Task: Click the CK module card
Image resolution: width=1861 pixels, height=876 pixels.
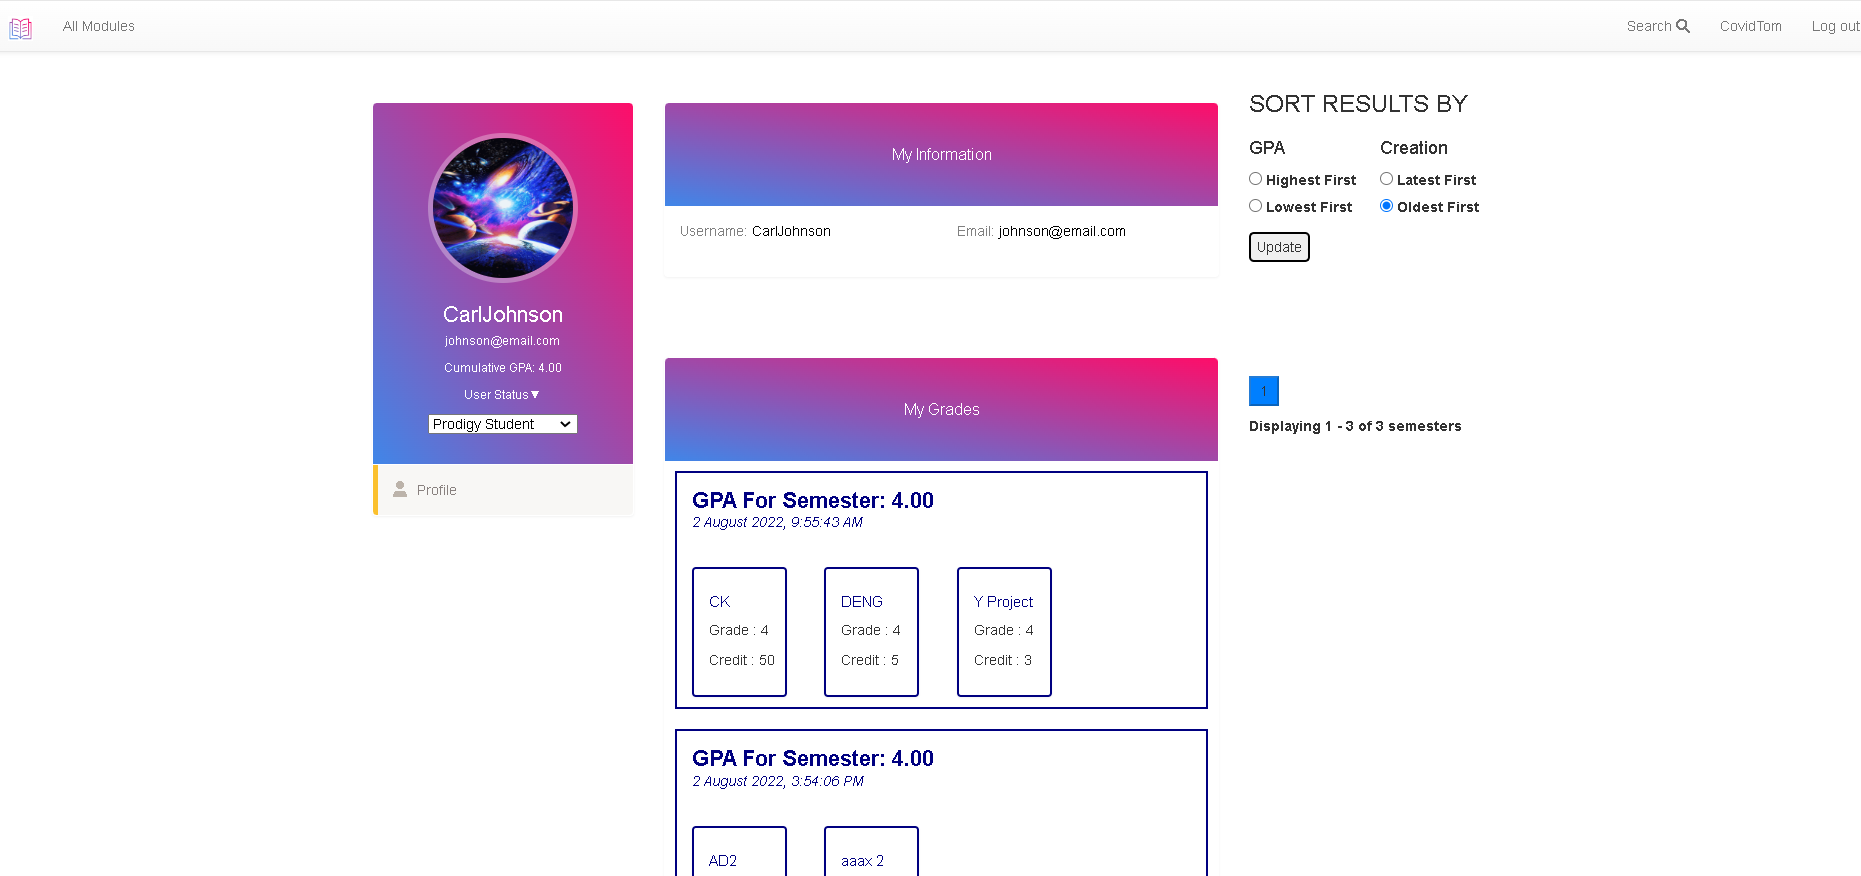Action: (x=739, y=632)
